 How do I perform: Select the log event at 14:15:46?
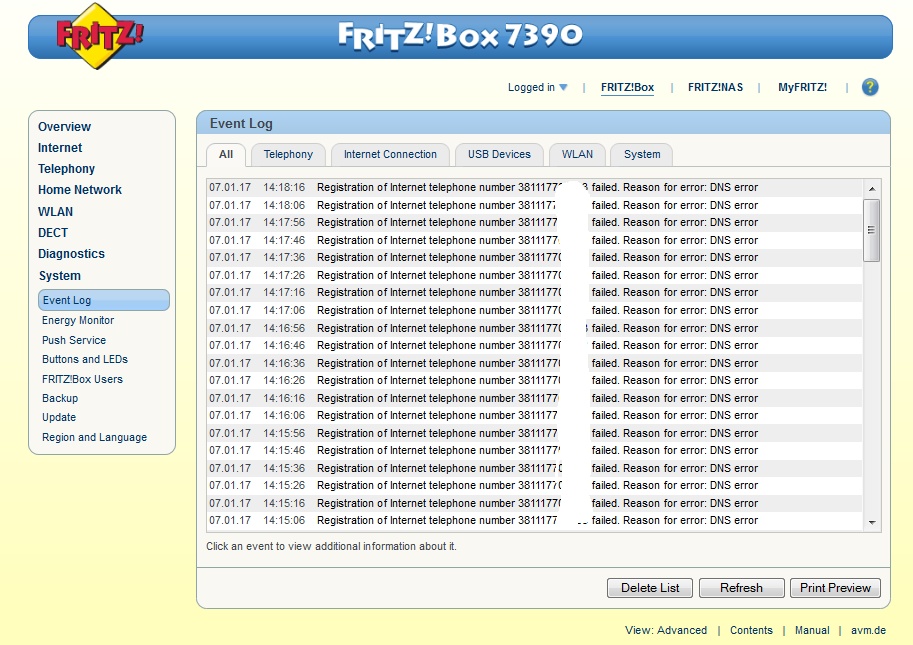point(535,450)
